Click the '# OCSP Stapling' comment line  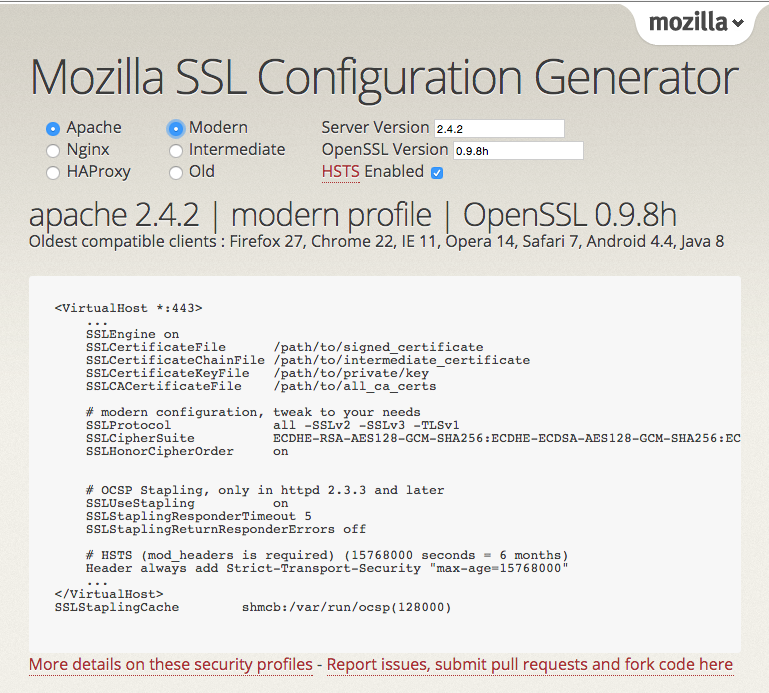pyautogui.click(x=265, y=490)
